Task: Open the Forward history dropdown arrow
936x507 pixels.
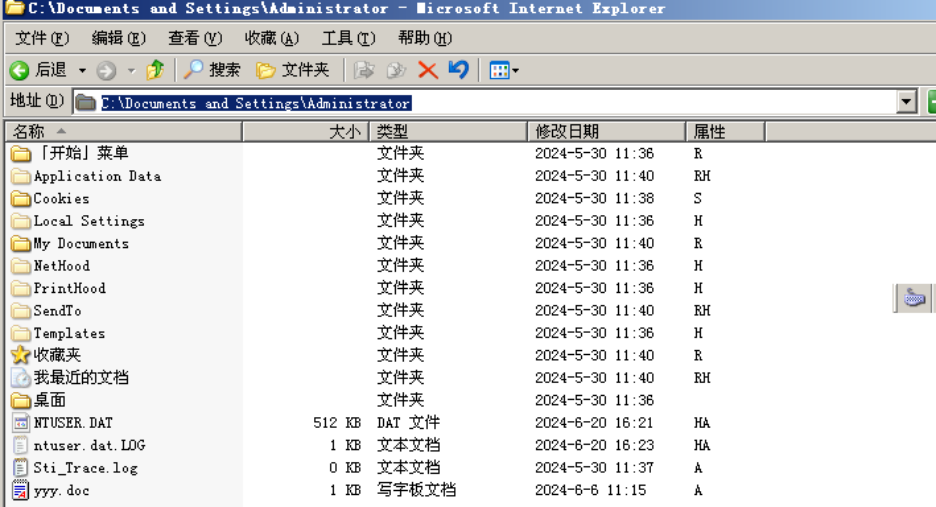Action: pos(131,70)
